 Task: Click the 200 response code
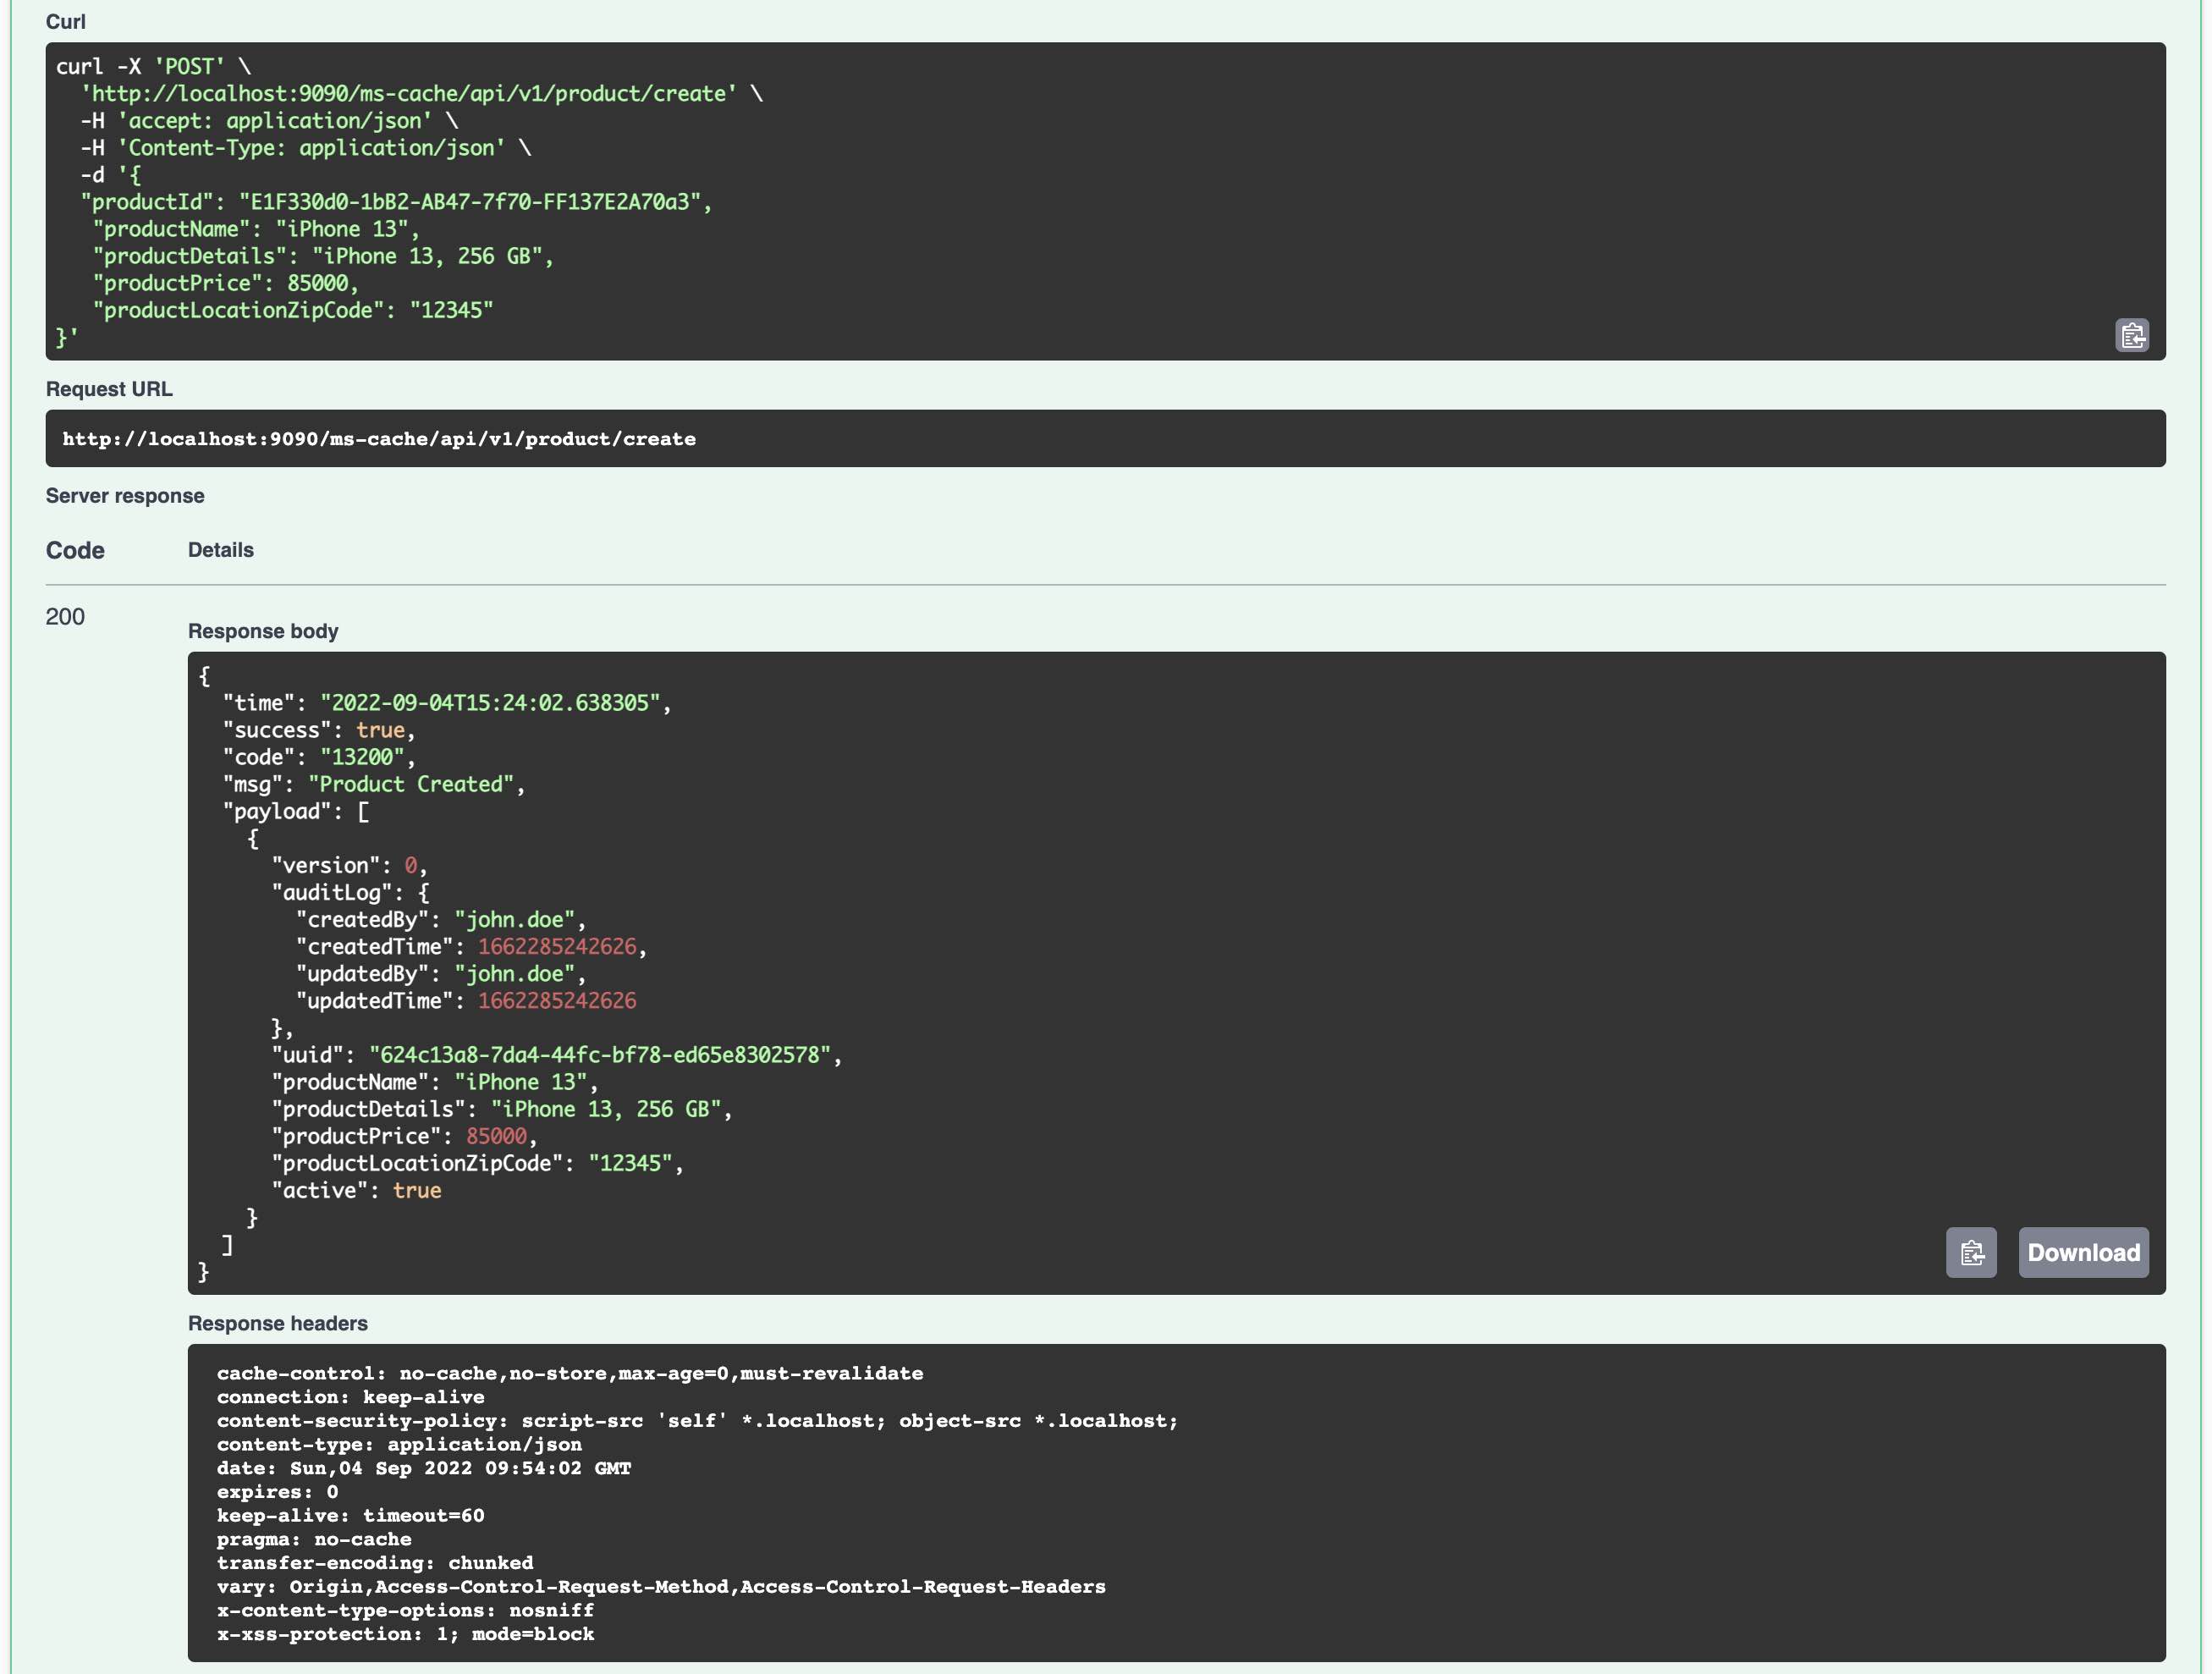tap(65, 616)
